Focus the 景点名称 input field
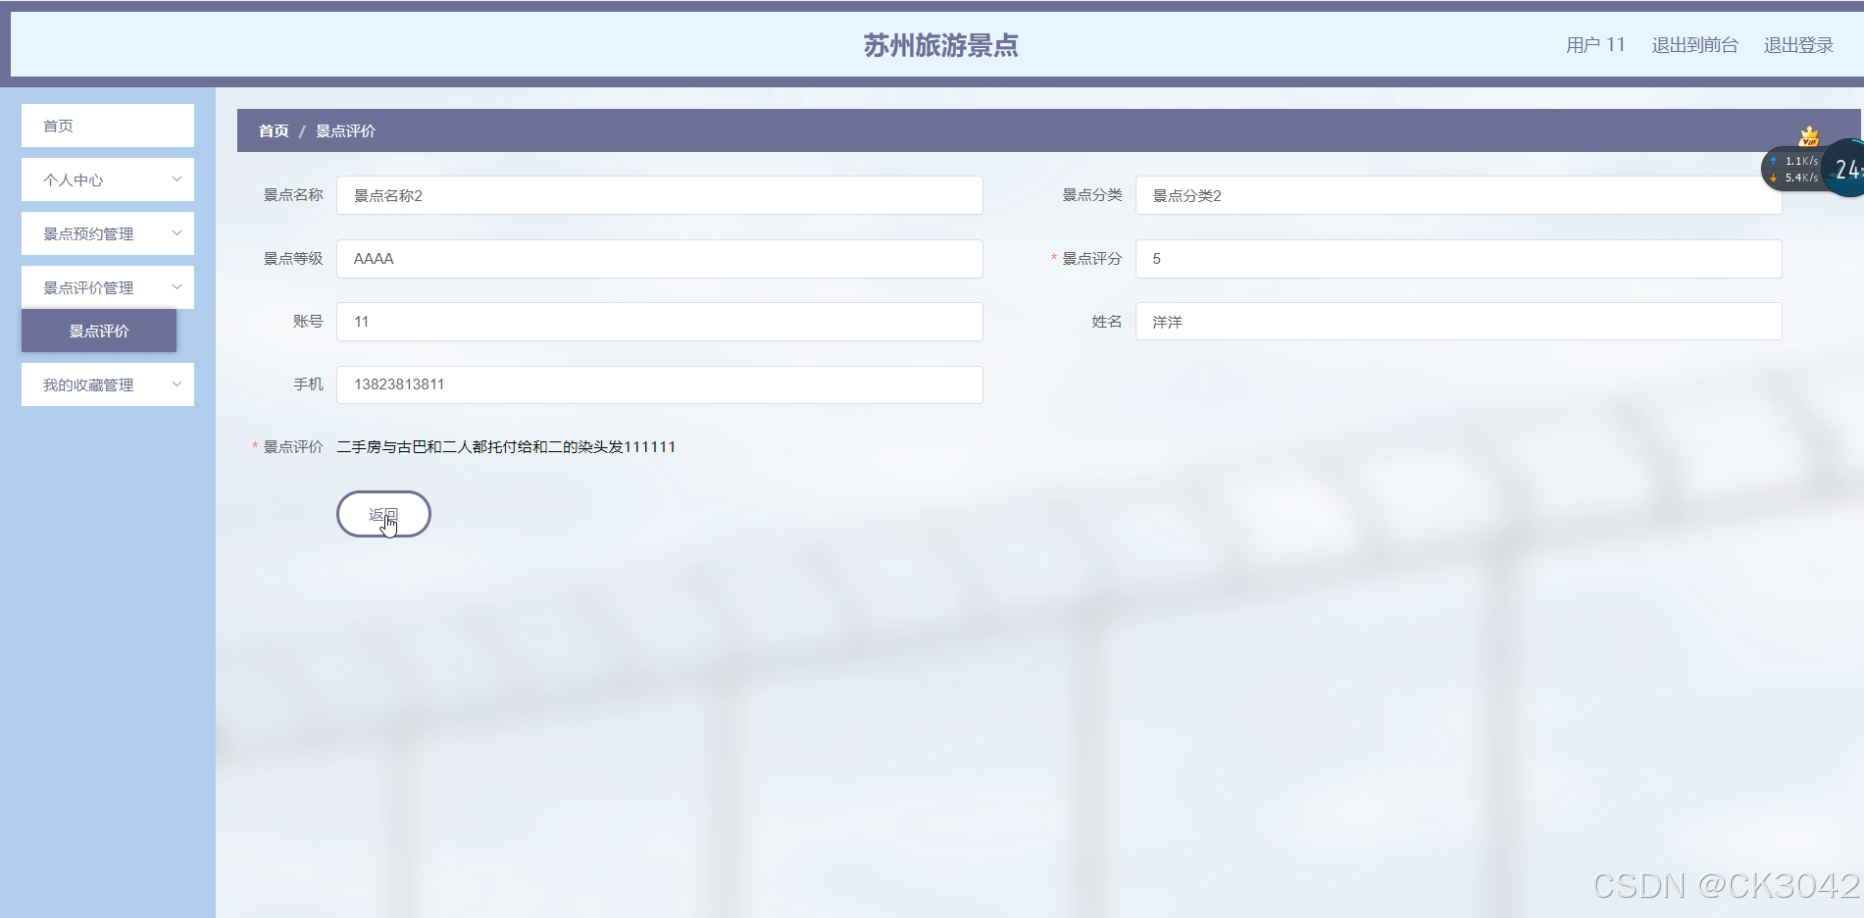This screenshot has height=918, width=1864. [x=660, y=196]
